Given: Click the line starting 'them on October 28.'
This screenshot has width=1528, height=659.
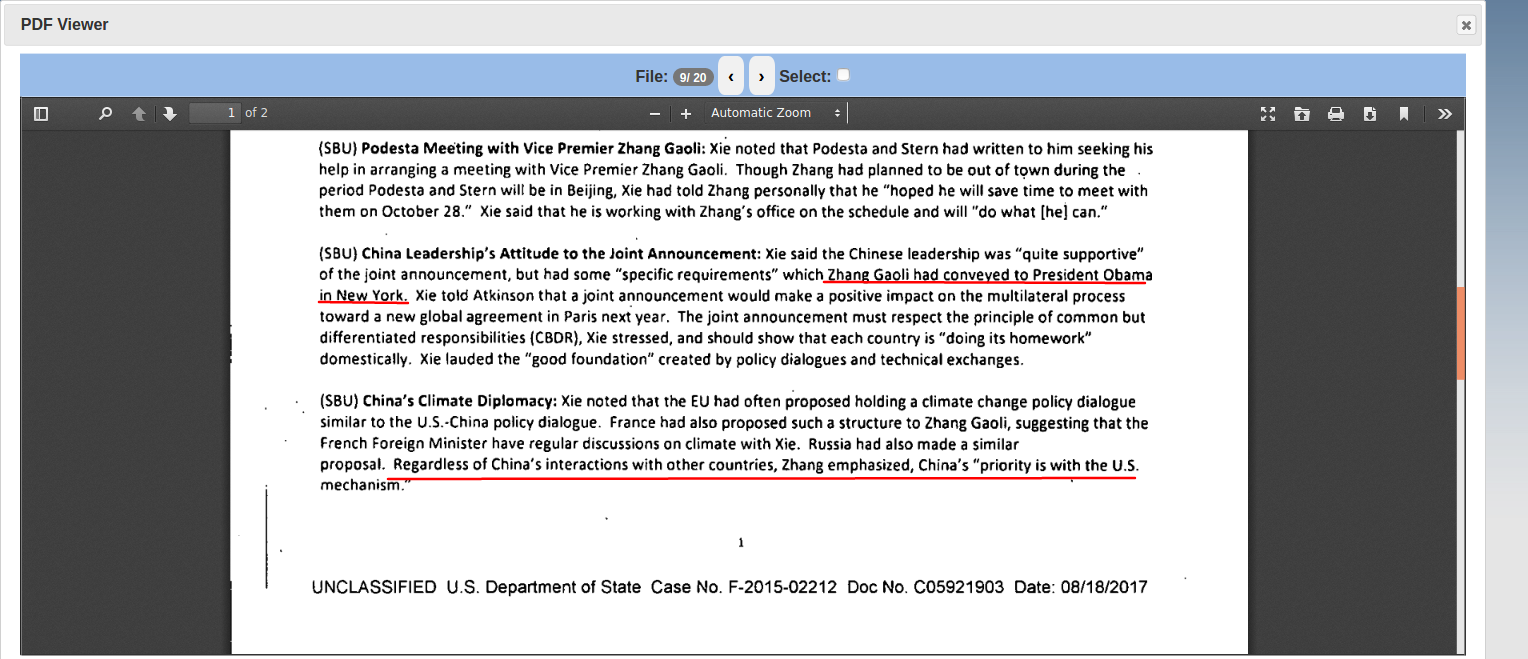Looking at the screenshot, I should pyautogui.click(x=714, y=212).
